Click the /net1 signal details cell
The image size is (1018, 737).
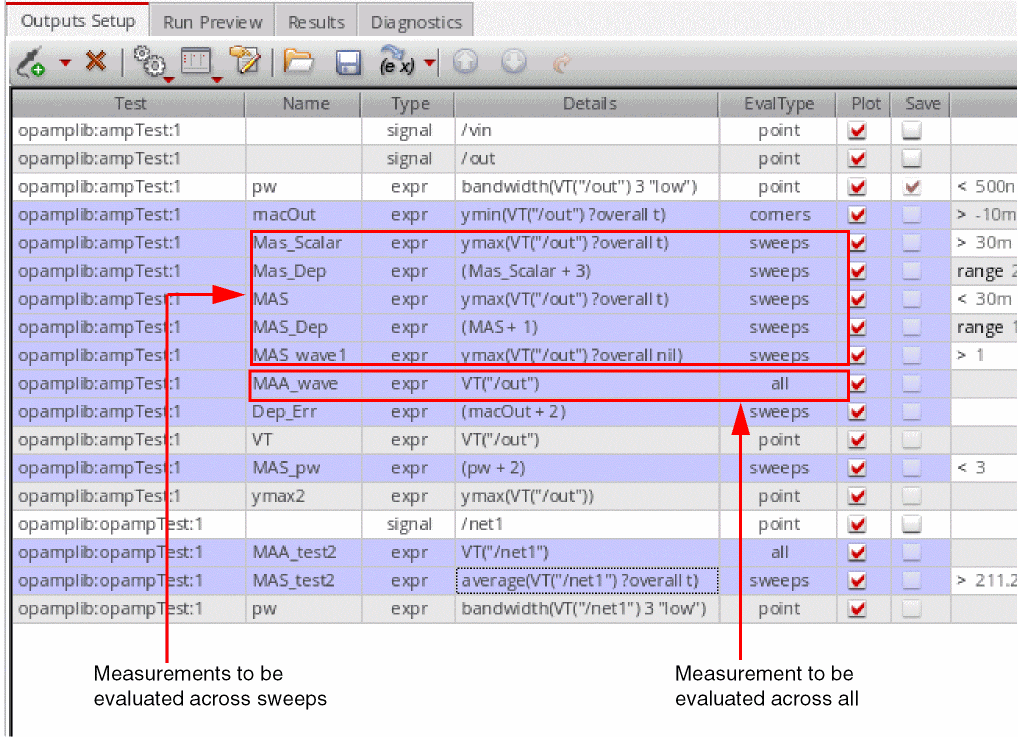click(x=588, y=525)
